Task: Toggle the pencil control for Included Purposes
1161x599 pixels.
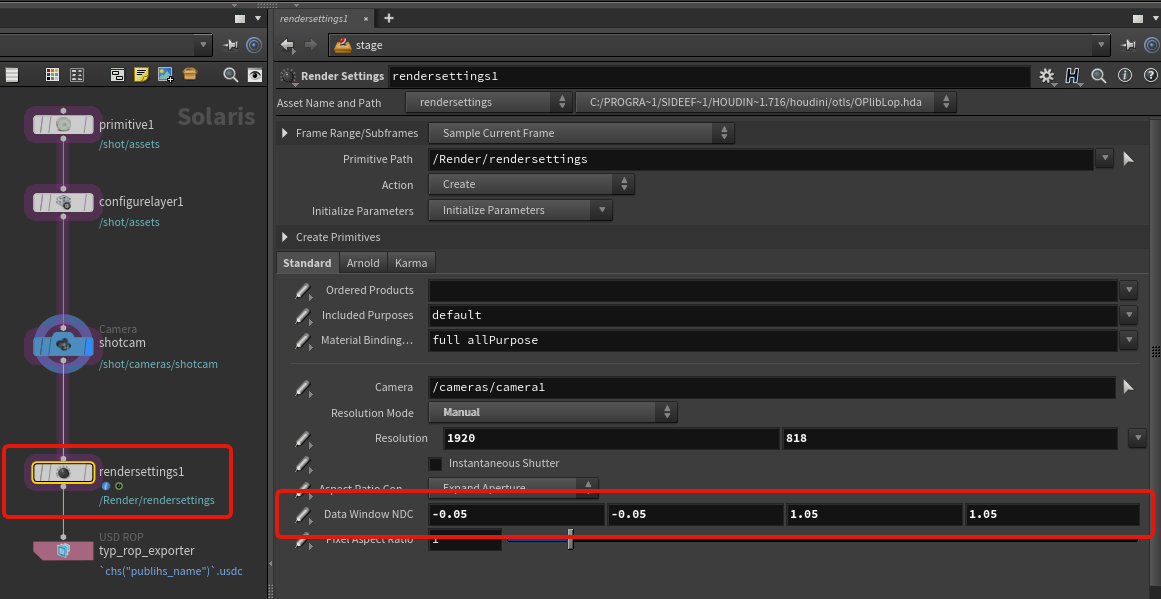Action: tap(302, 316)
